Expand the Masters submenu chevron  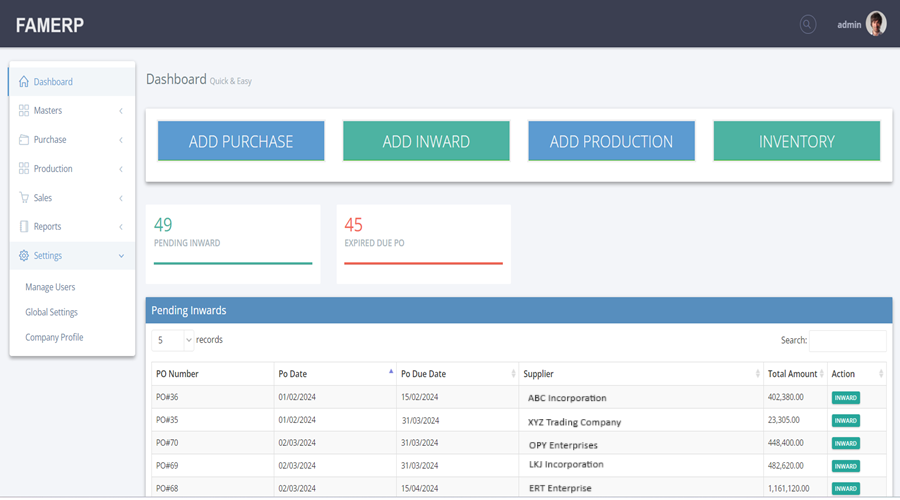coord(121,111)
